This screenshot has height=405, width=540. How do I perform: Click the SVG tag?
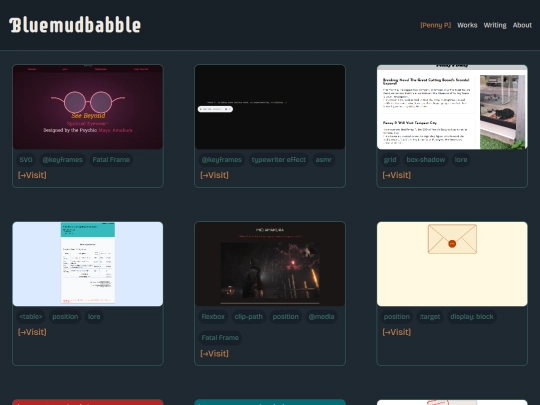coord(26,160)
